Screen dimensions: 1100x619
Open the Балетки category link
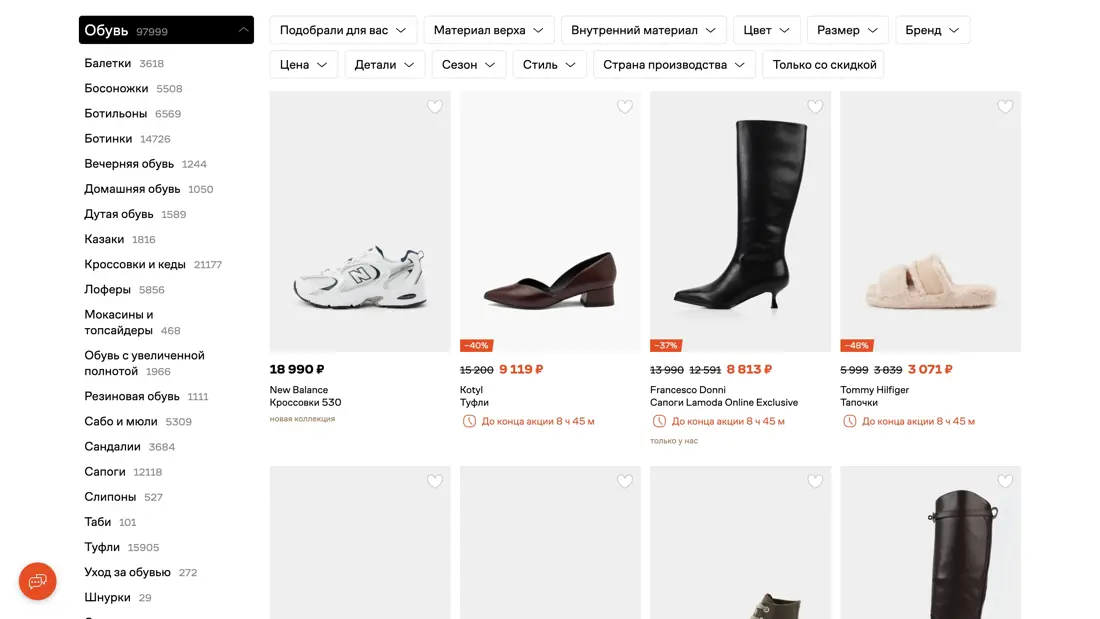tap(108, 63)
